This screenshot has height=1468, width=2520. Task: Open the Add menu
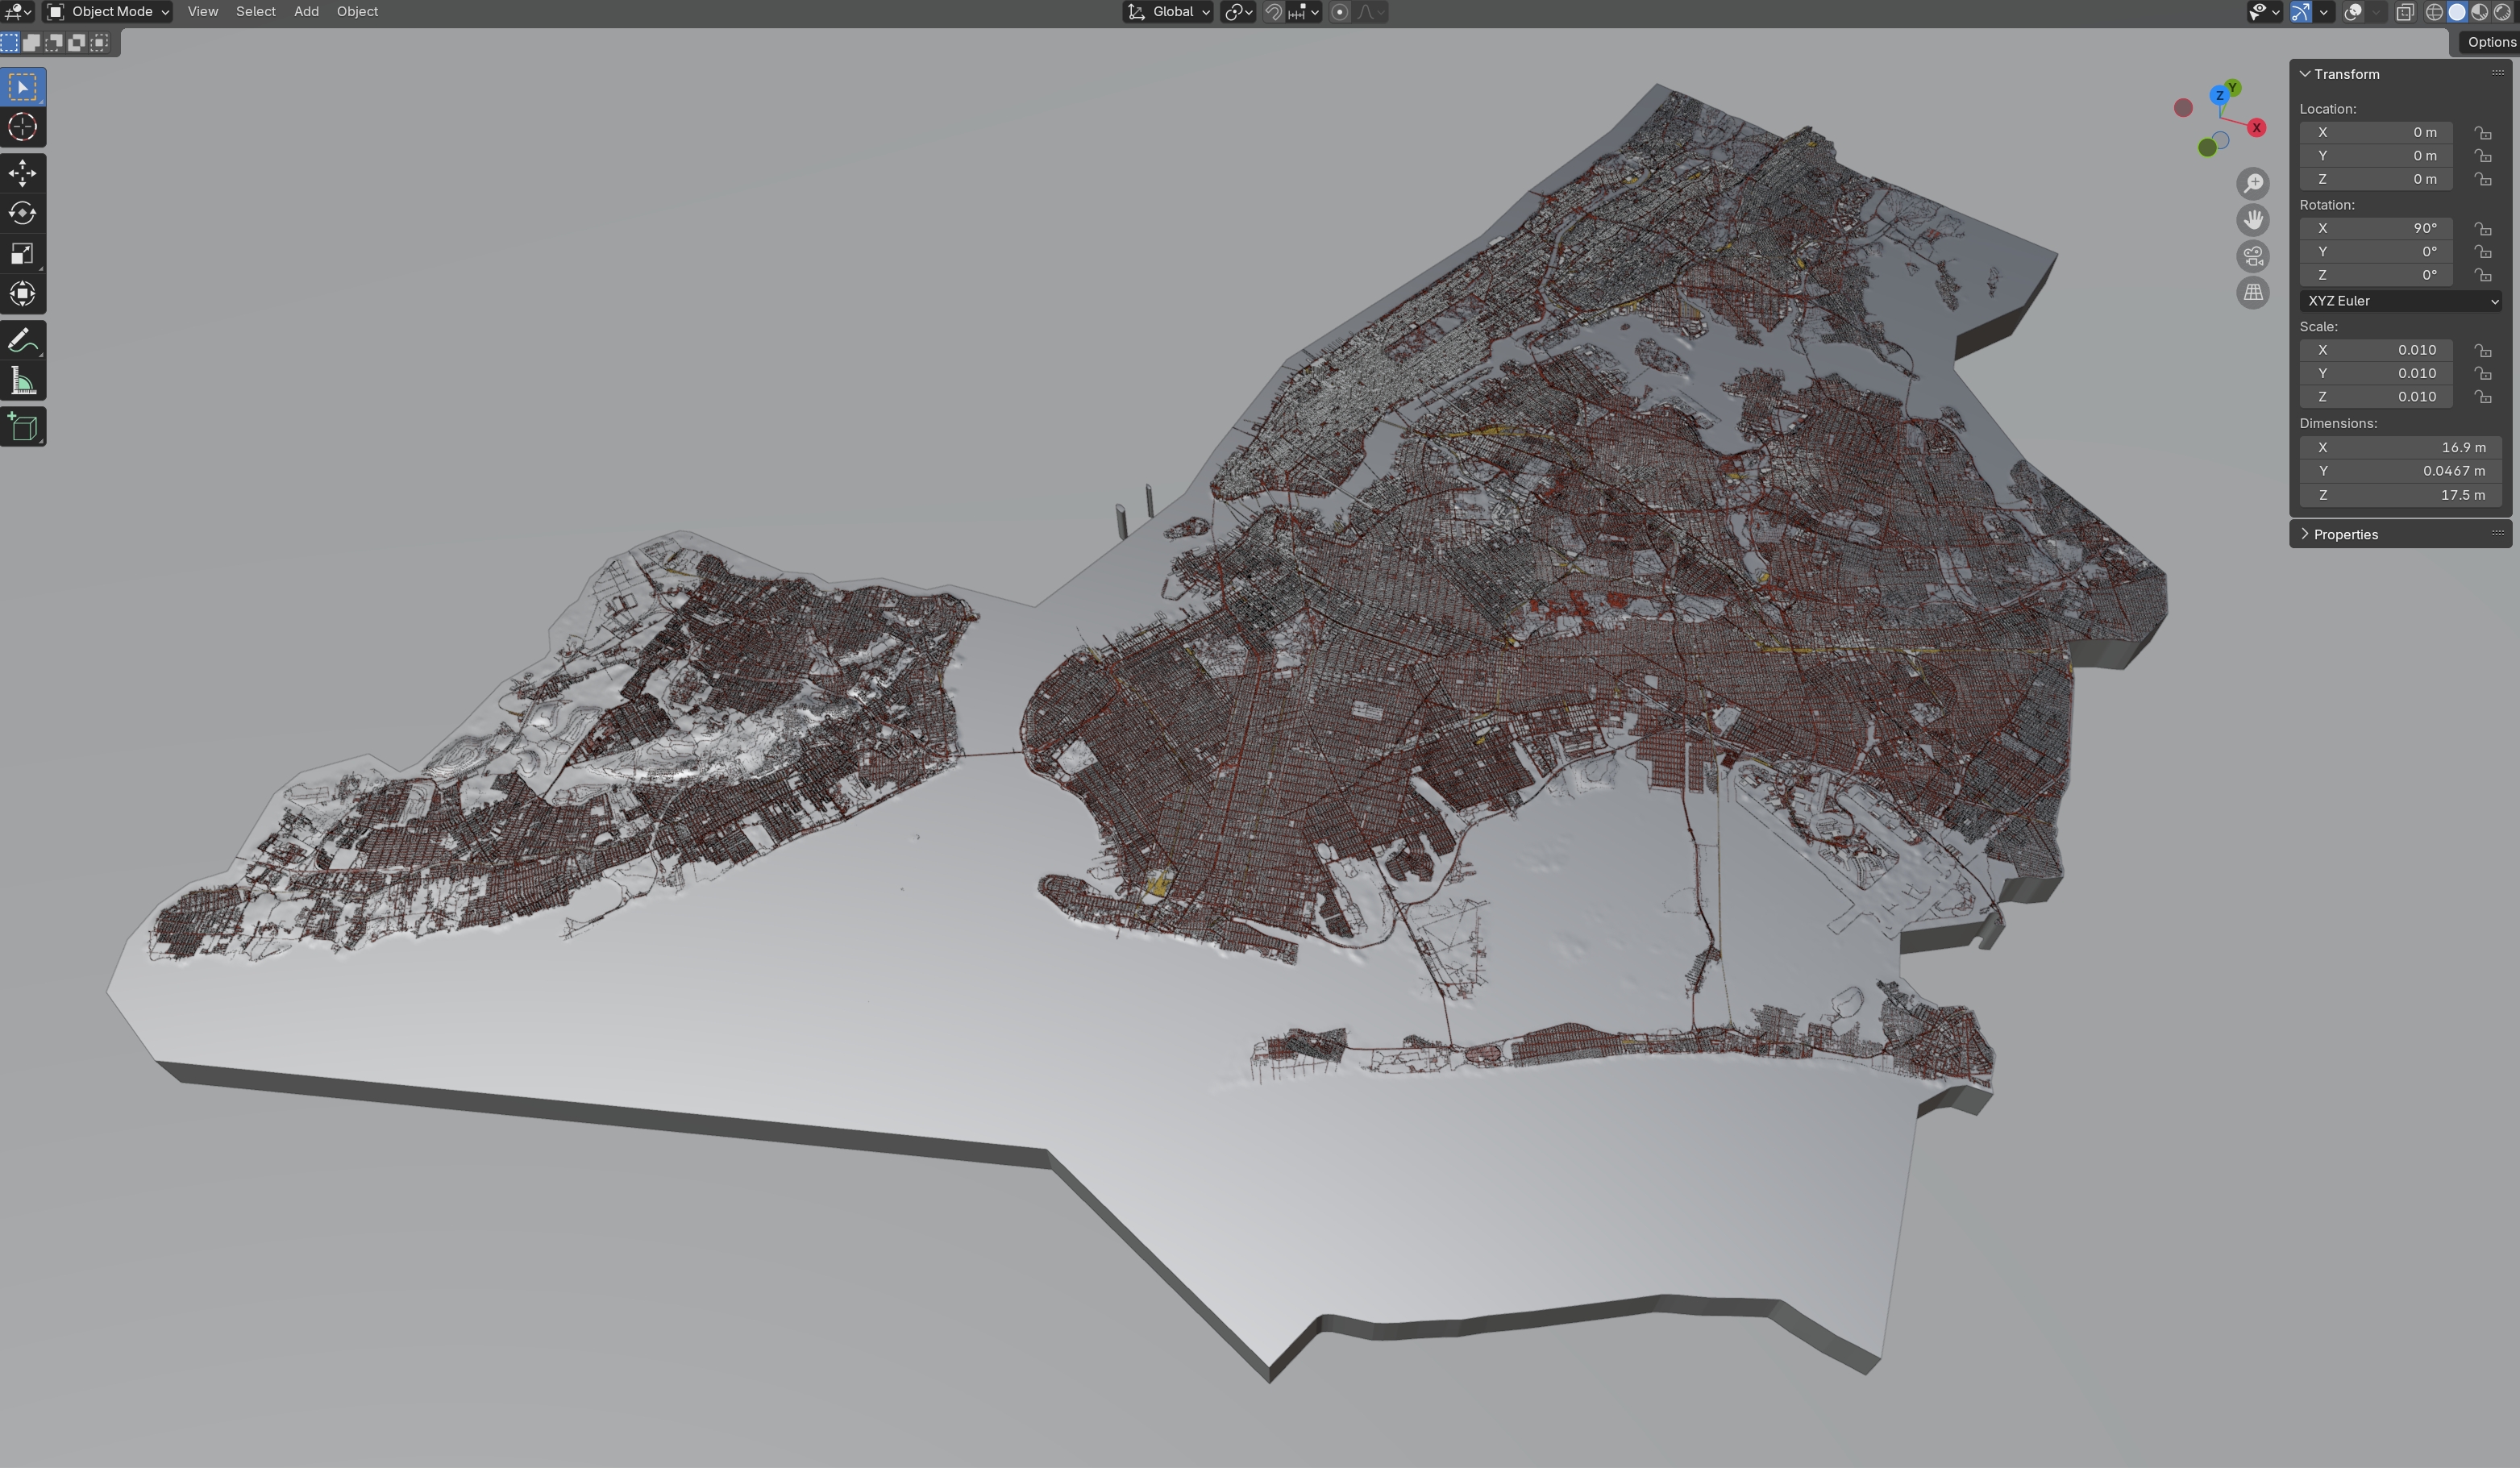(x=306, y=12)
